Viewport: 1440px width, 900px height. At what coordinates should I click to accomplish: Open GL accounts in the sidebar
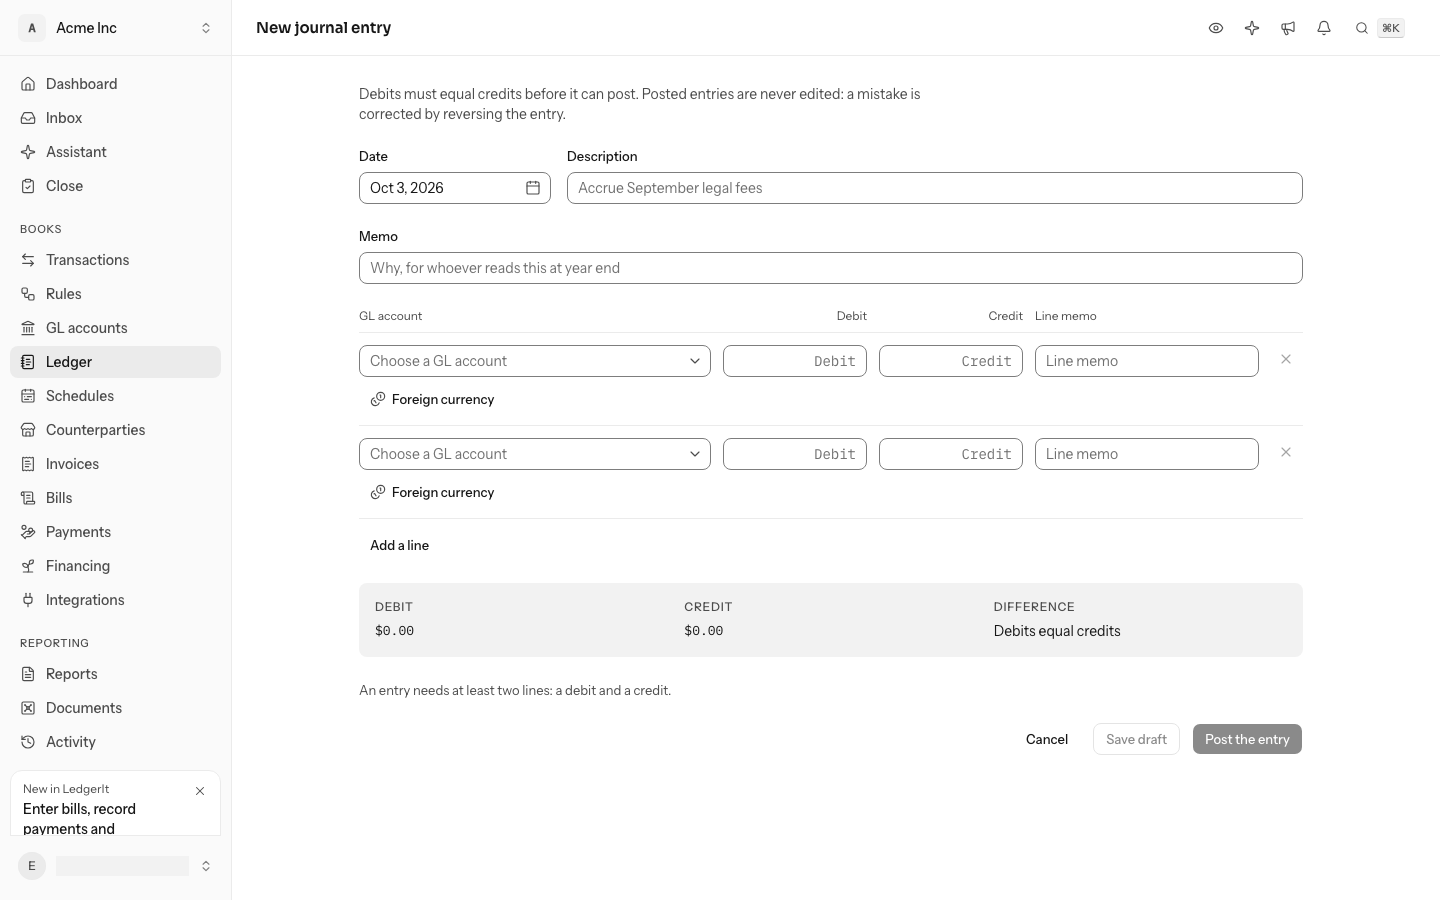pyautogui.click(x=116, y=328)
